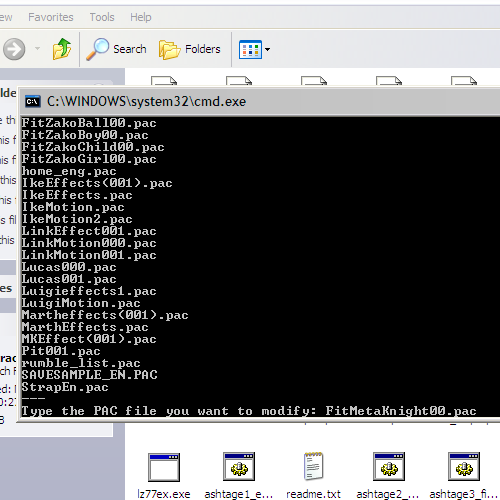Click LinkEffect001.pac line in console
Screen dimensions: 500x500
[x=89, y=231]
